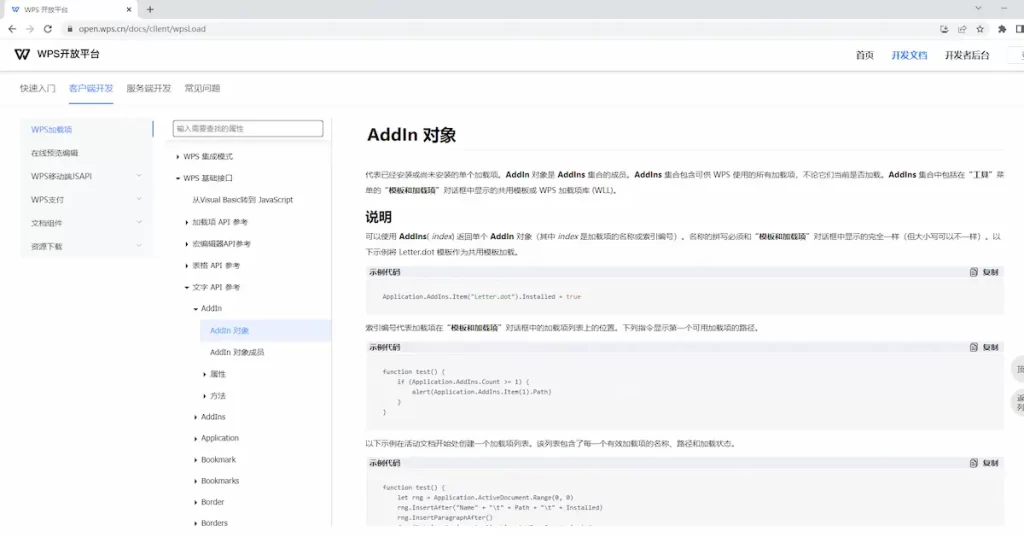The height and width of the screenshot is (537, 1024).
Task: Expand 方法 tree node
Action: coord(204,396)
